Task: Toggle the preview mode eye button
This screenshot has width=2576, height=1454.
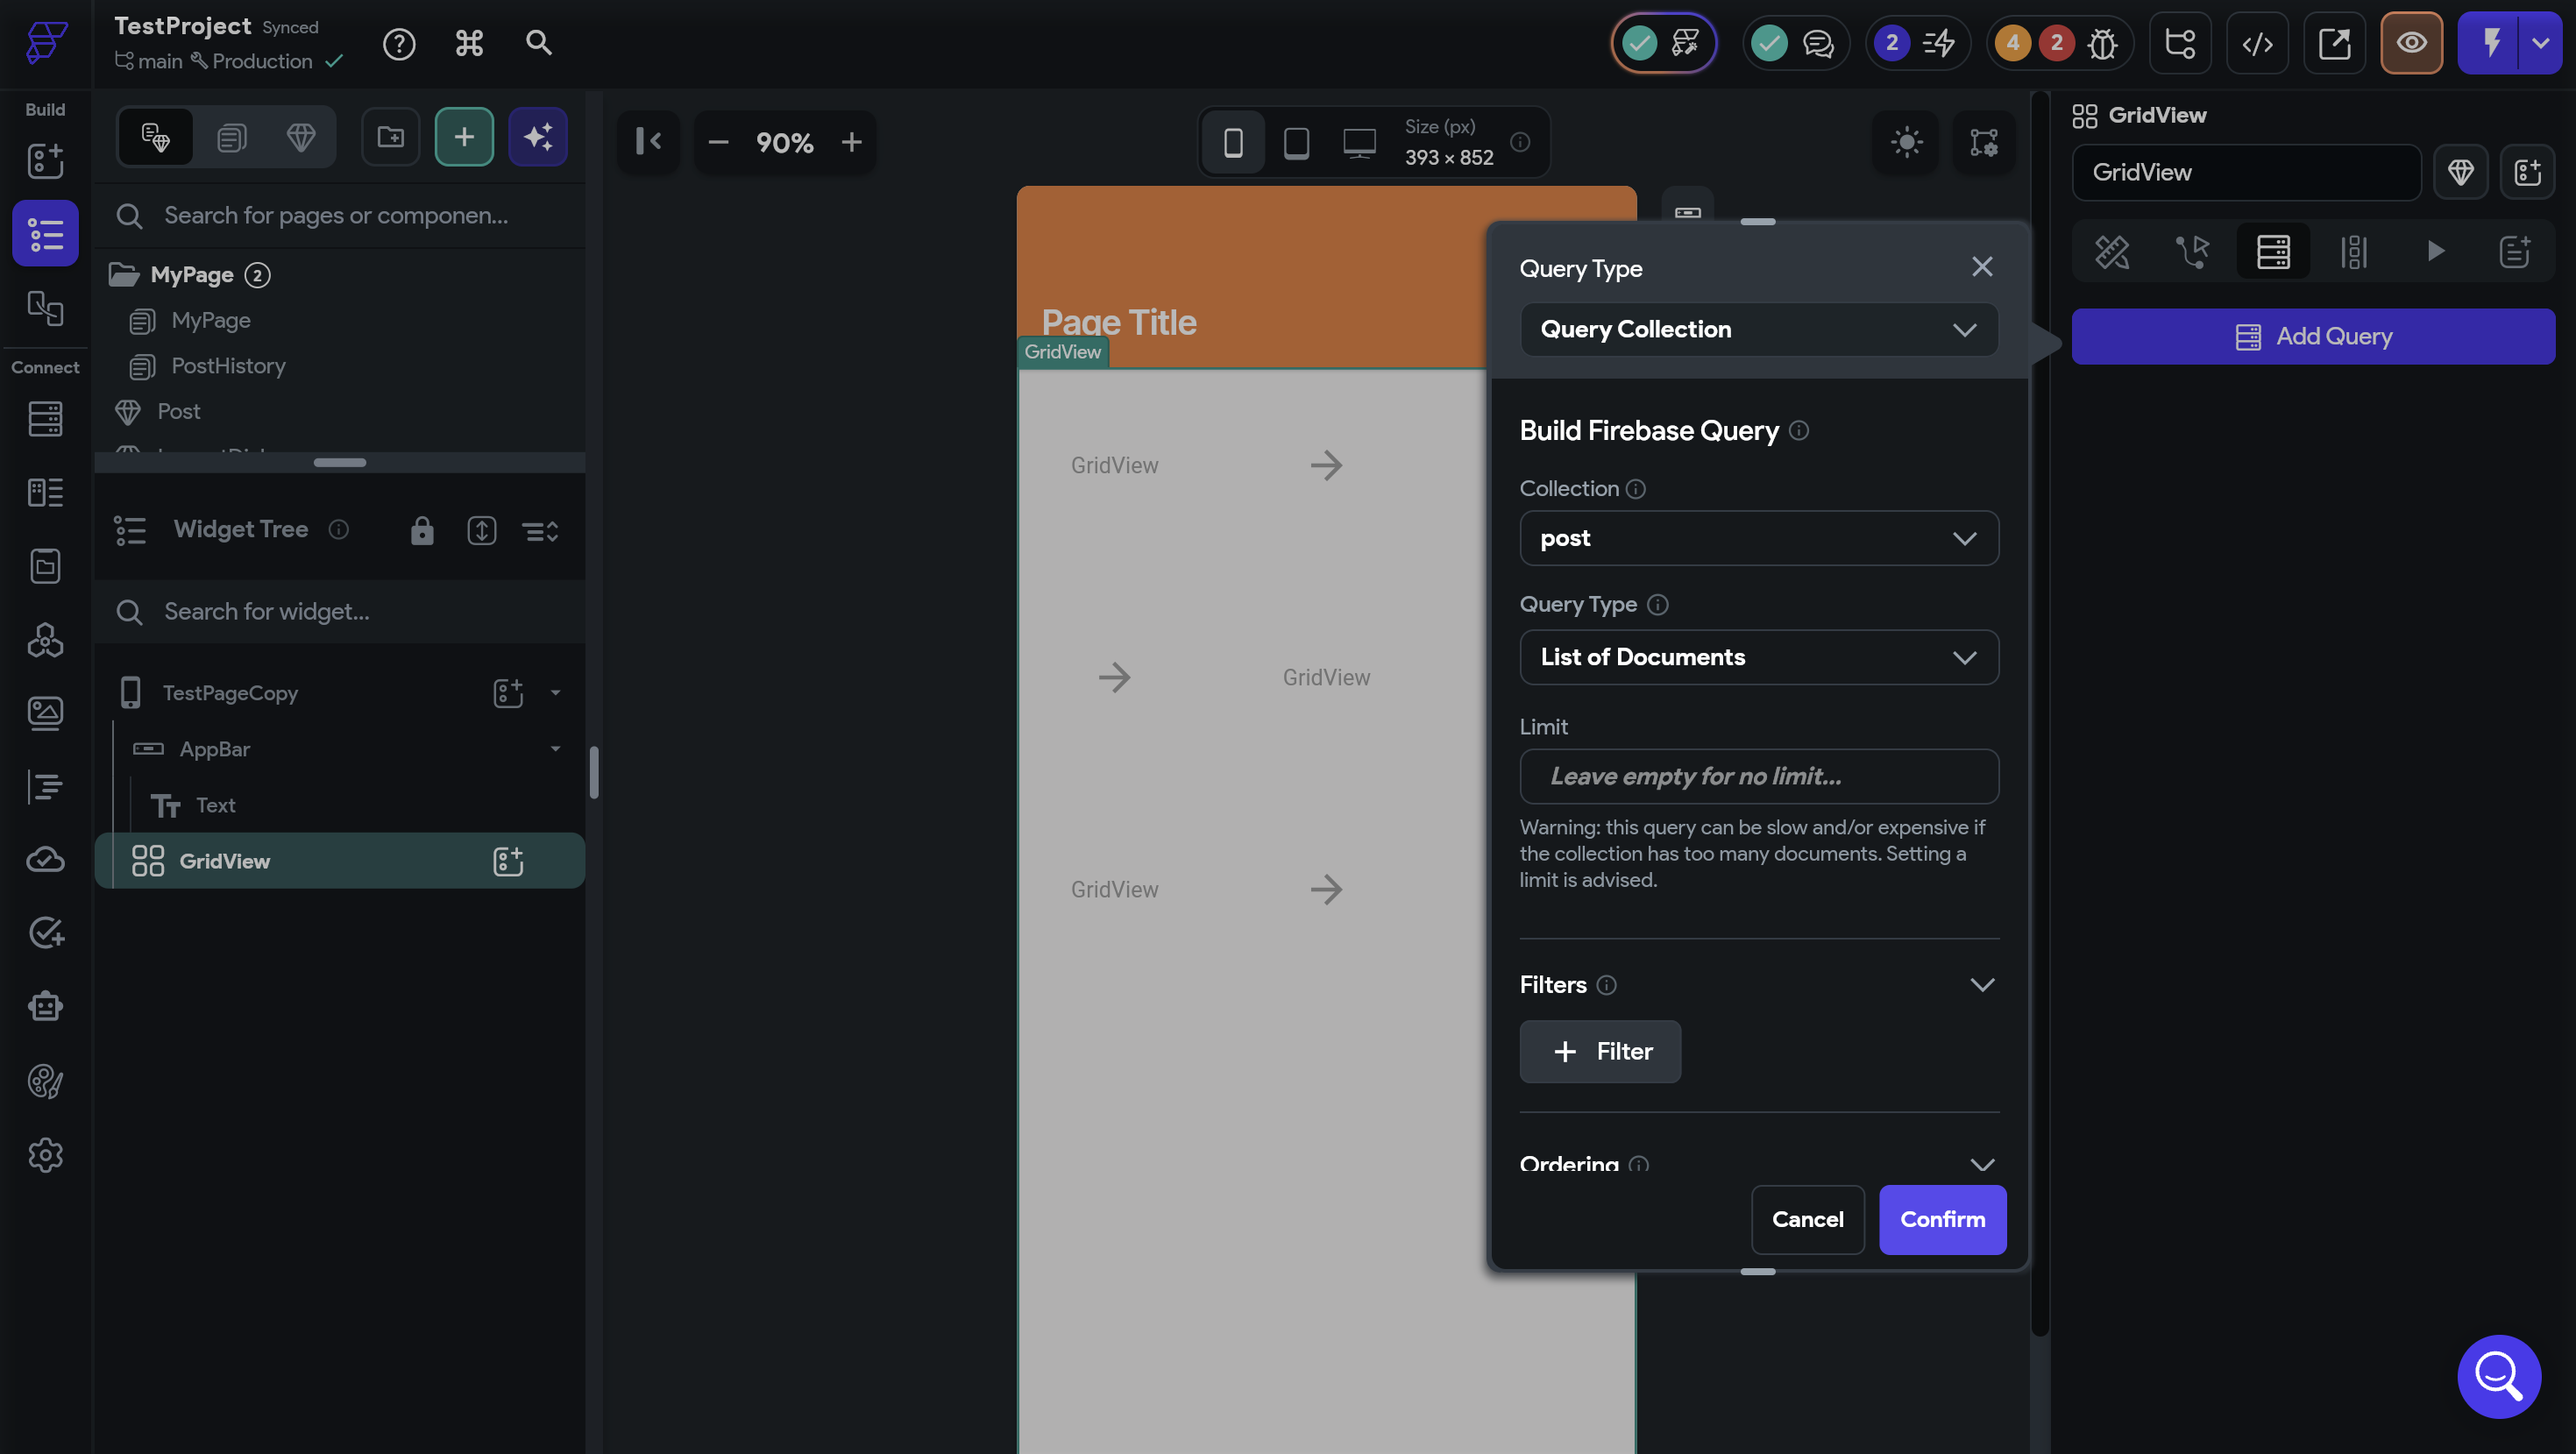Action: [2411, 43]
